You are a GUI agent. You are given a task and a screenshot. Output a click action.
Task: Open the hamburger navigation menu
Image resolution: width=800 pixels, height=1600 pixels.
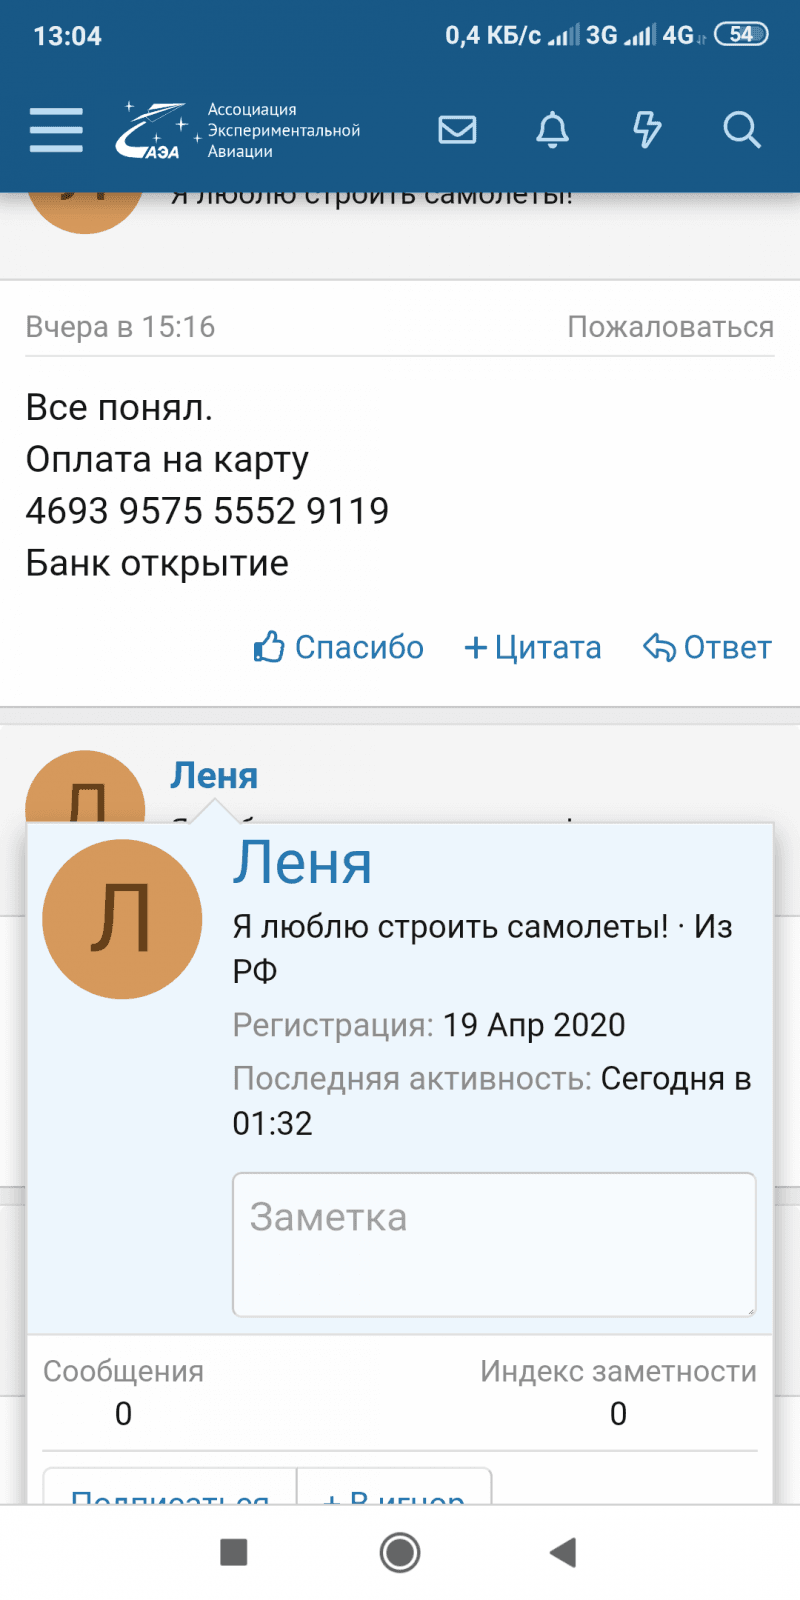pyautogui.click(x=55, y=130)
